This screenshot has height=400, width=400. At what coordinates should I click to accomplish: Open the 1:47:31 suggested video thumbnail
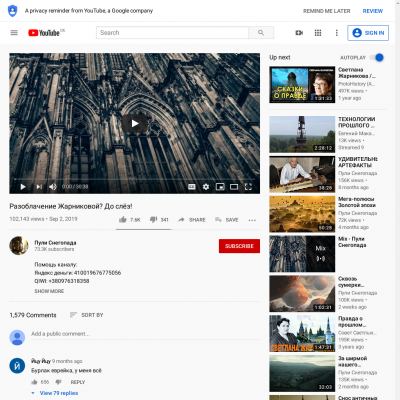pos(302,333)
